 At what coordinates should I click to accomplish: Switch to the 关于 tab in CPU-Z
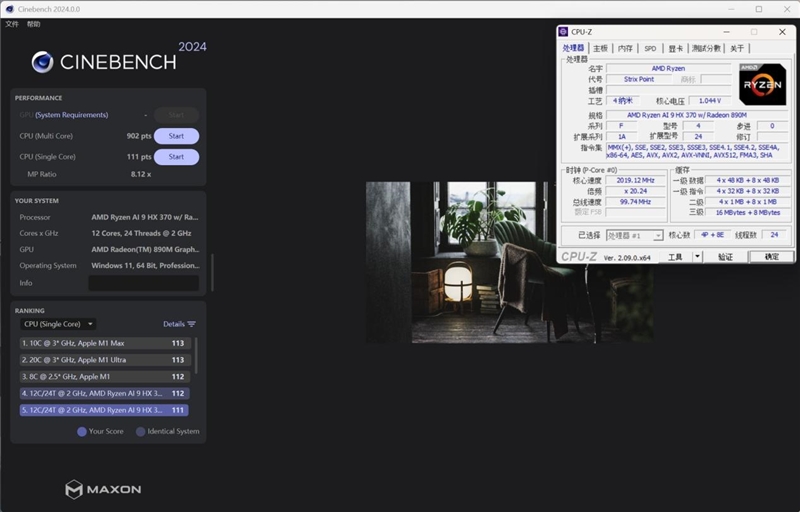[x=737, y=48]
